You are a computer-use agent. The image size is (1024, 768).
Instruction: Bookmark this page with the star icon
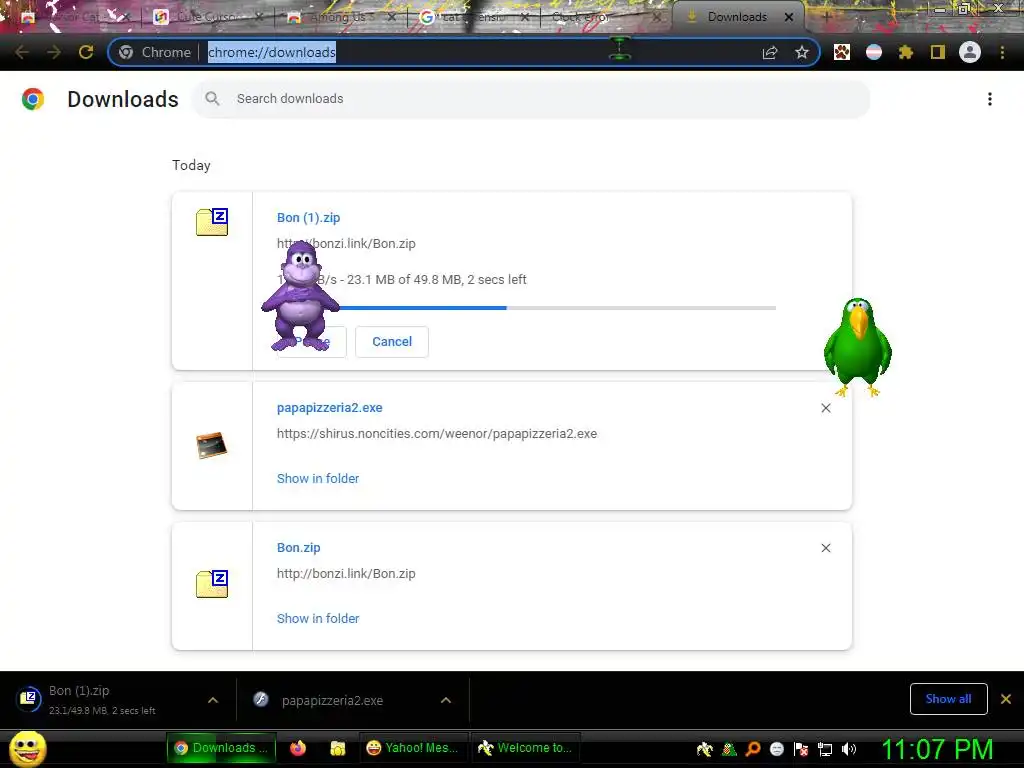[802, 52]
